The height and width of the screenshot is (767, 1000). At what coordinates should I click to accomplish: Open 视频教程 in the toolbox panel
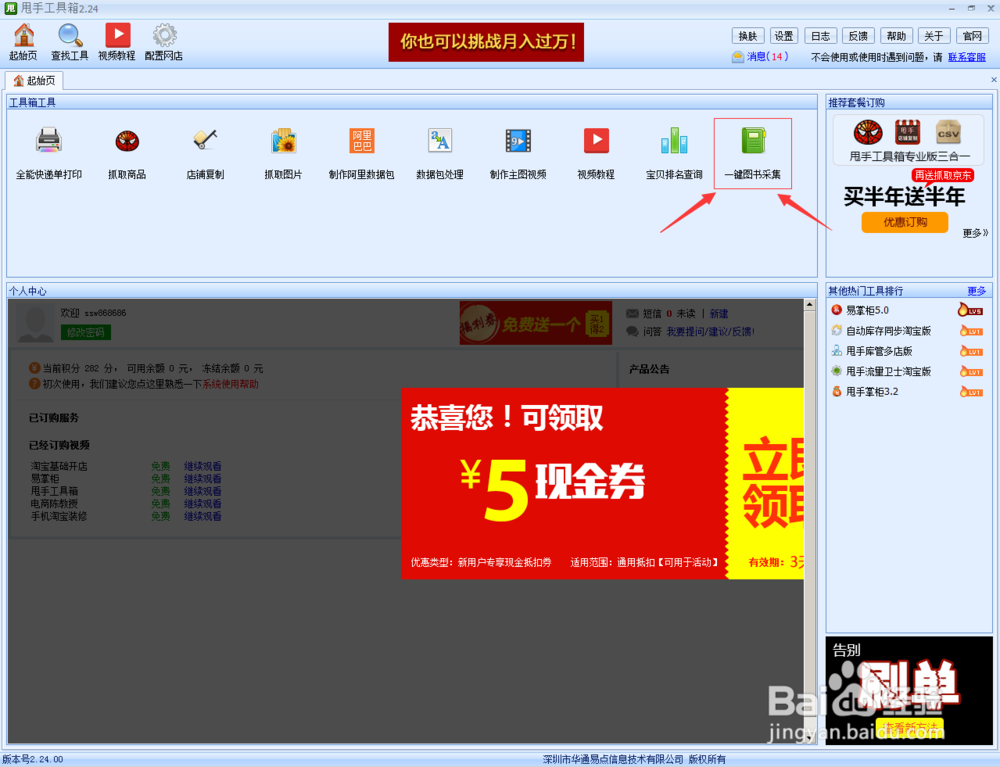click(596, 154)
